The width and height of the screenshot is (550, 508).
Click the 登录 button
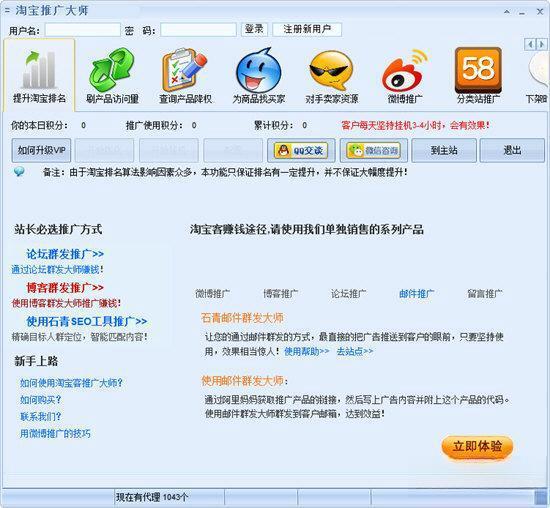[254, 29]
